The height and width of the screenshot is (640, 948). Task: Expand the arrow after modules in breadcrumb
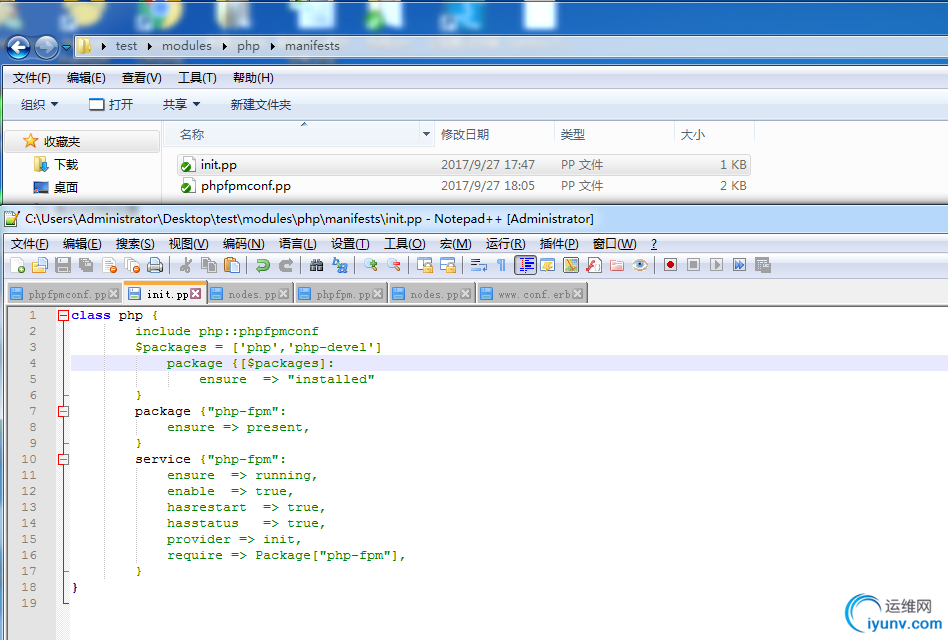[x=224, y=47]
